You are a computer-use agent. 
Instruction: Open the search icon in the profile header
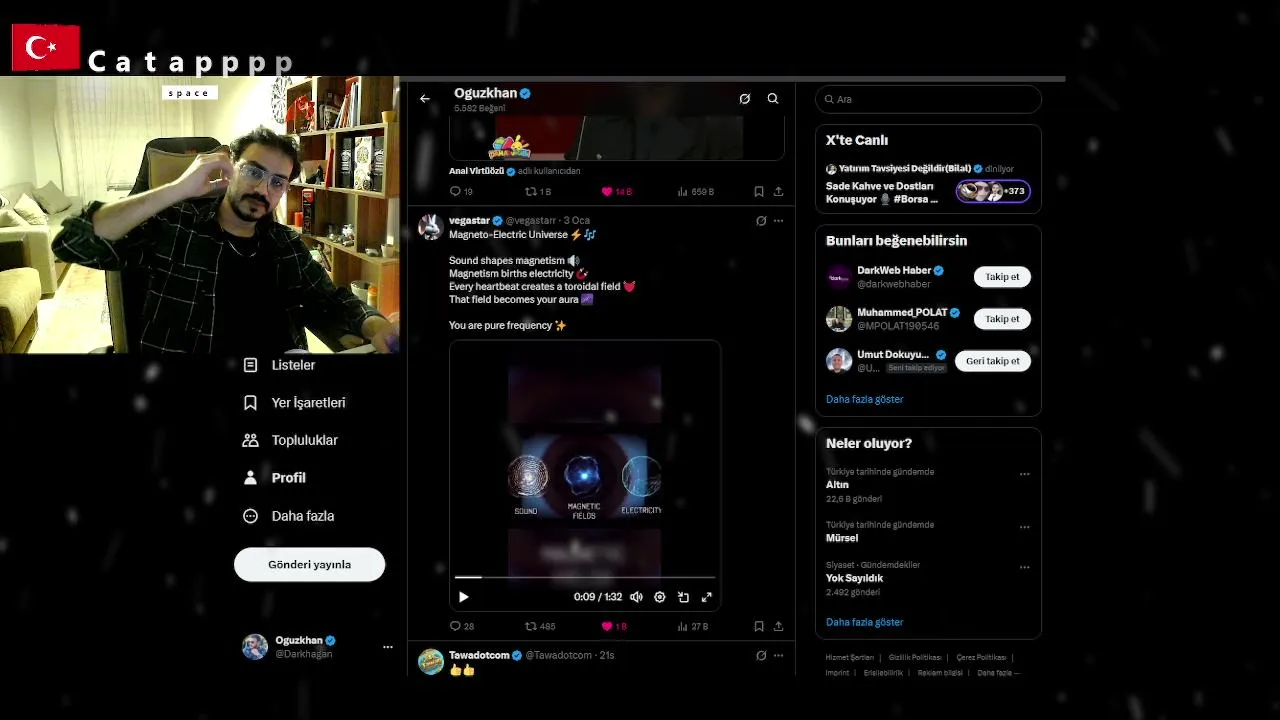773,99
